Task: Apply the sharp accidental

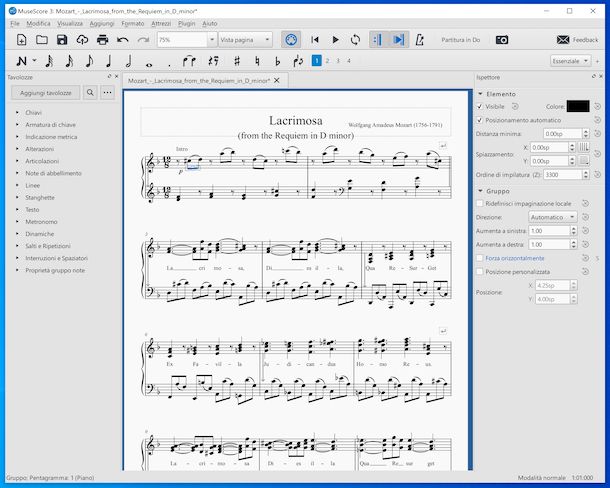Action: tap(237, 61)
